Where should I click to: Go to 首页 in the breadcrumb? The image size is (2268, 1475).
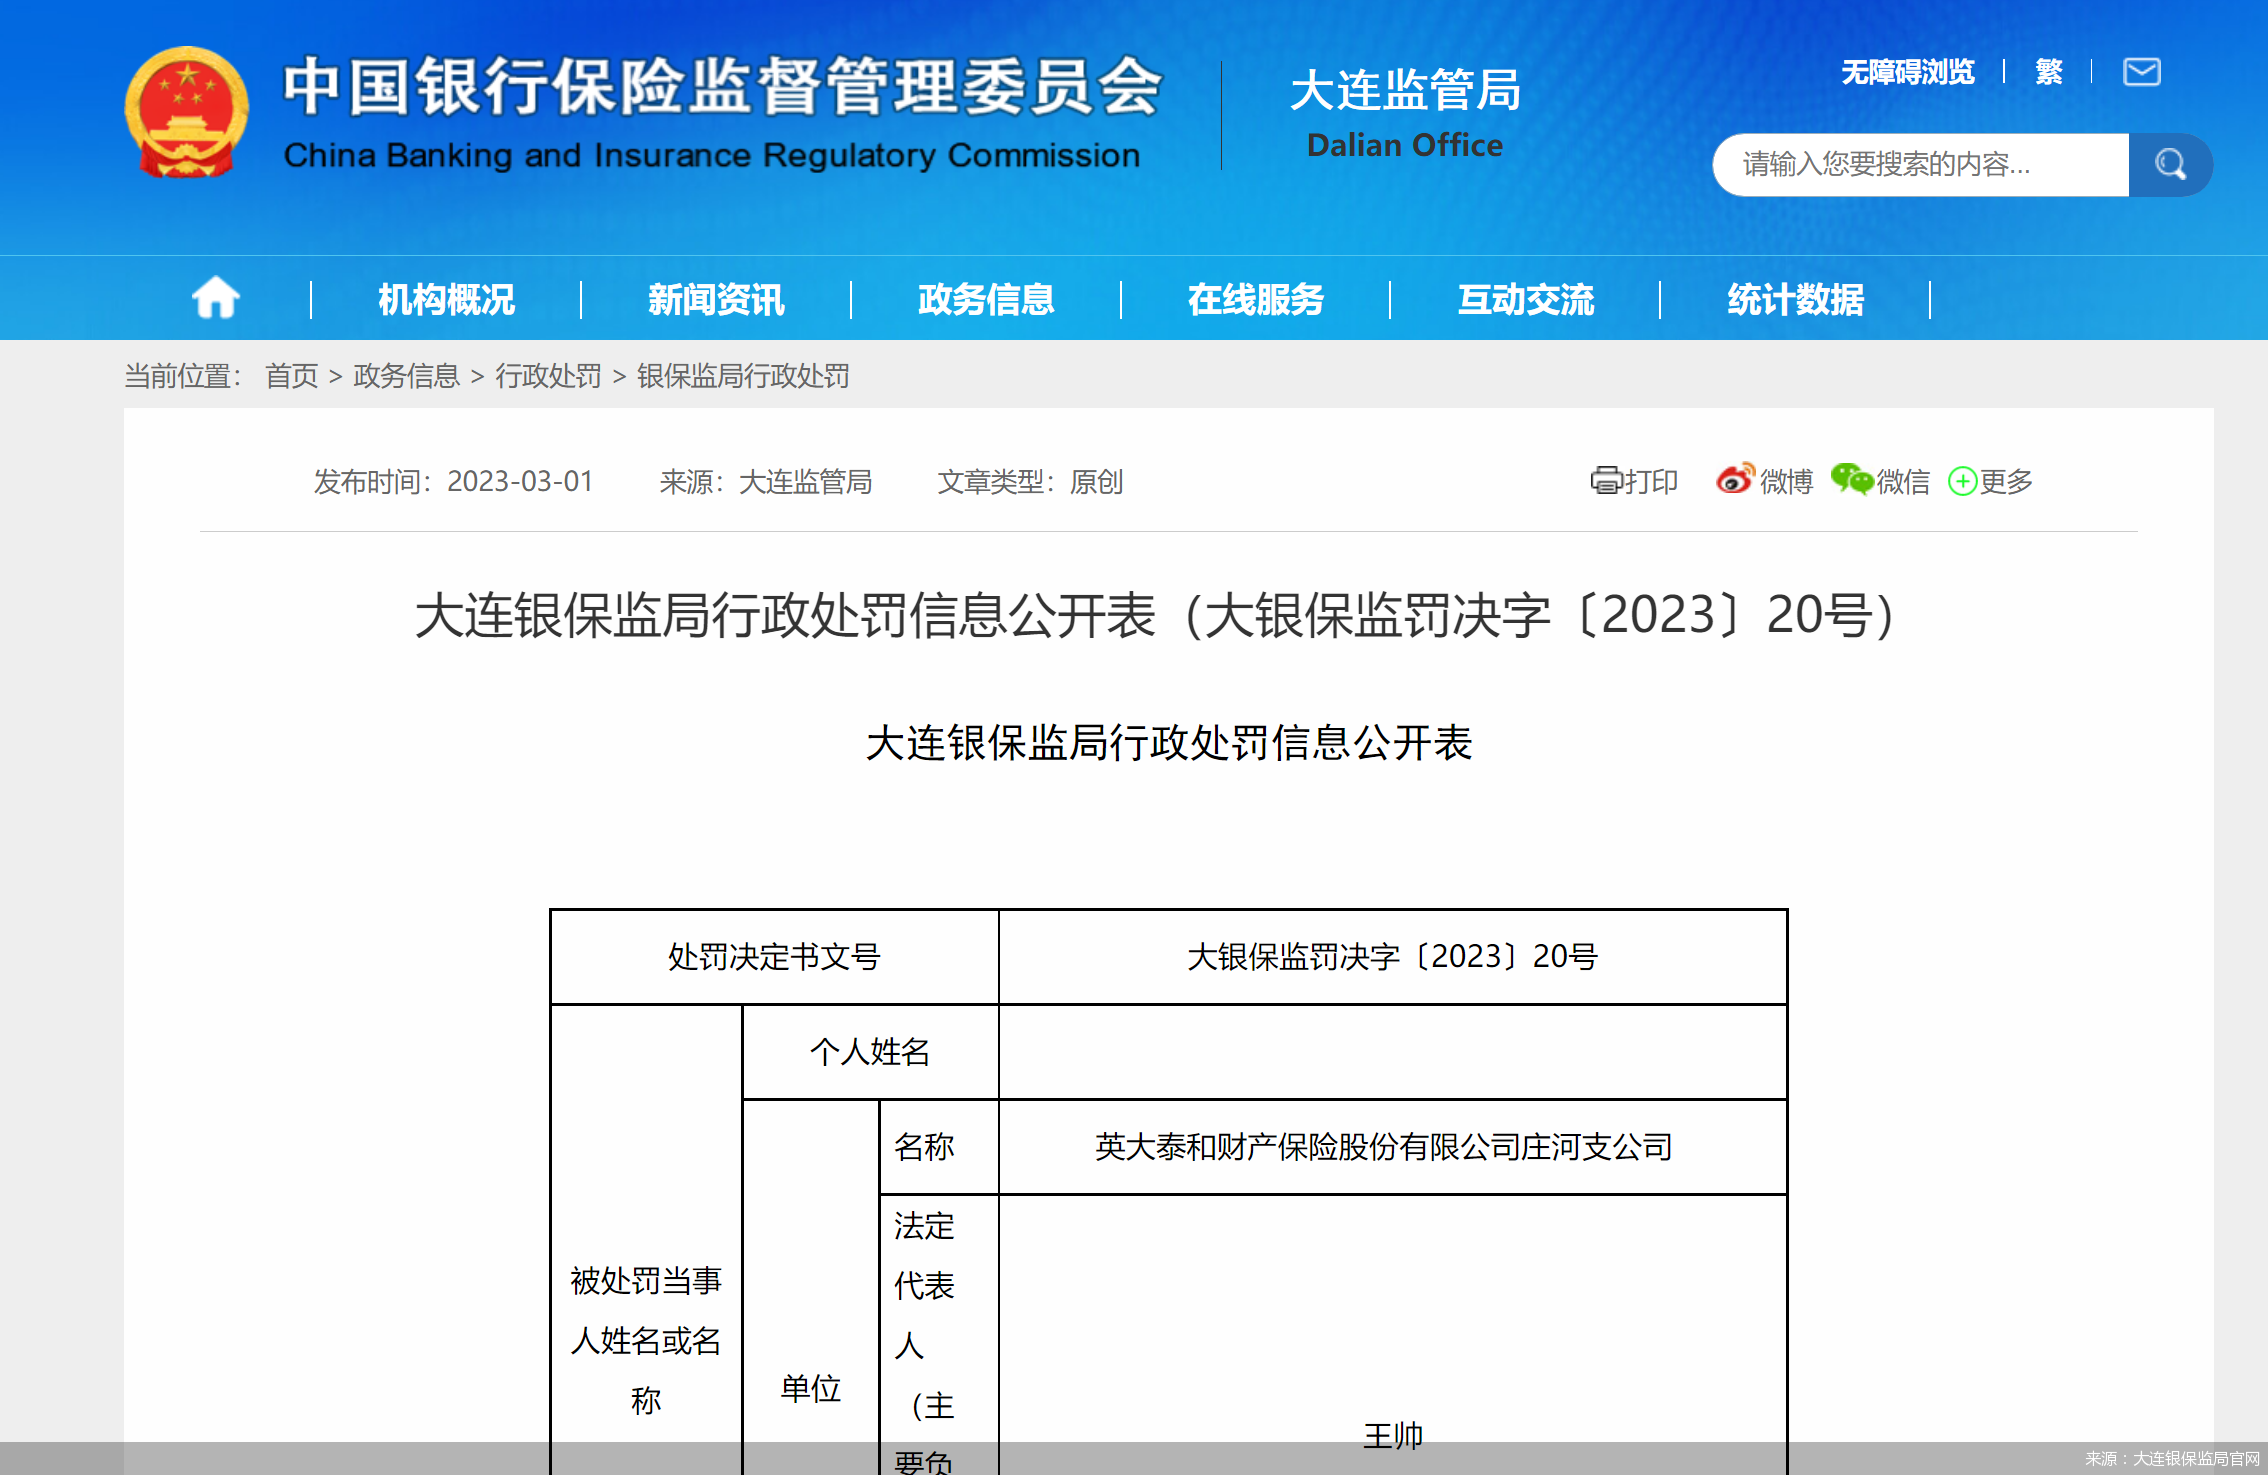coord(291,376)
